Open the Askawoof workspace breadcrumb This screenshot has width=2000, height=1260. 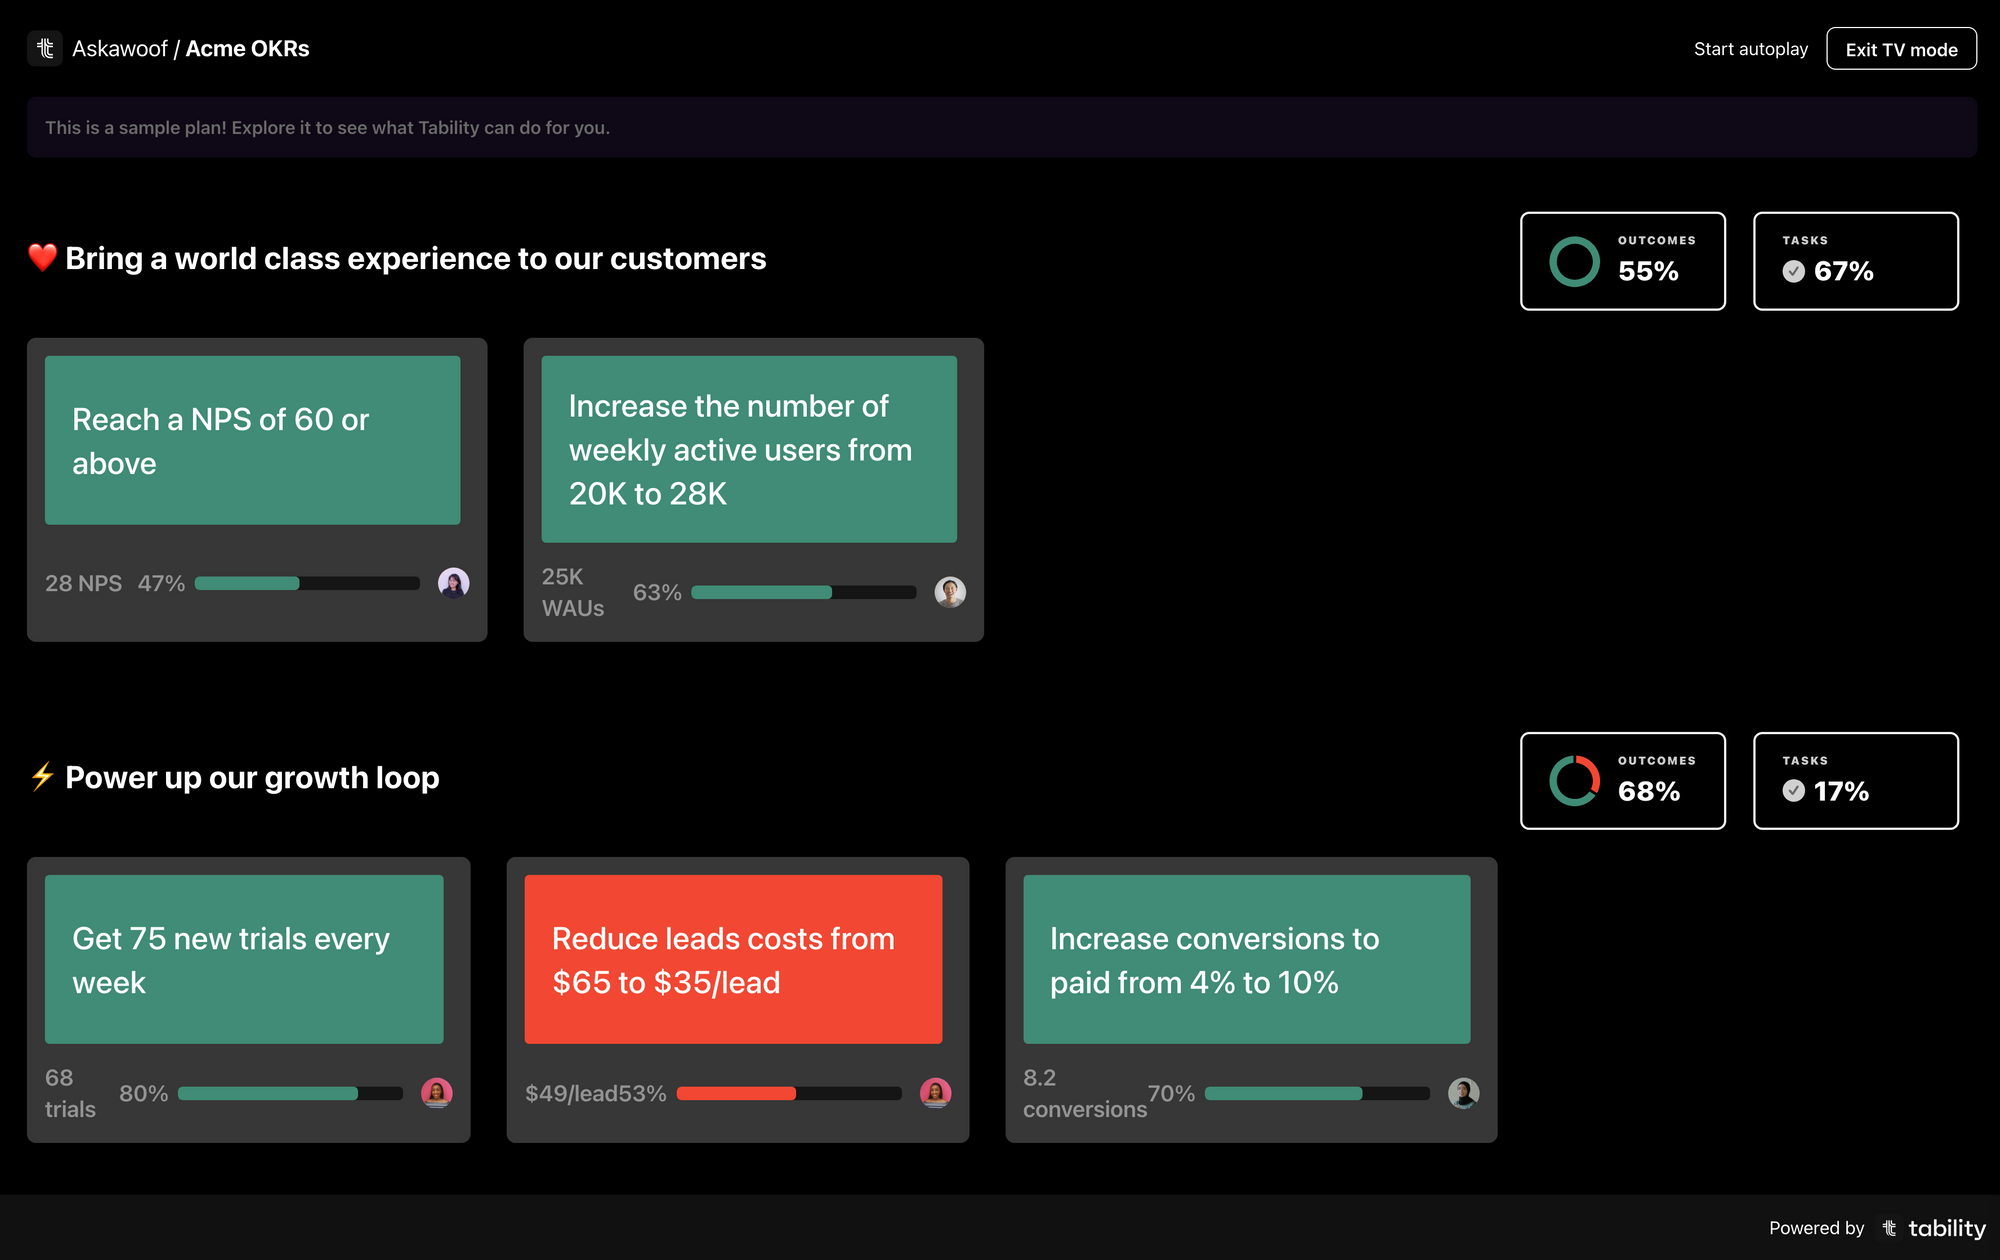[119, 49]
